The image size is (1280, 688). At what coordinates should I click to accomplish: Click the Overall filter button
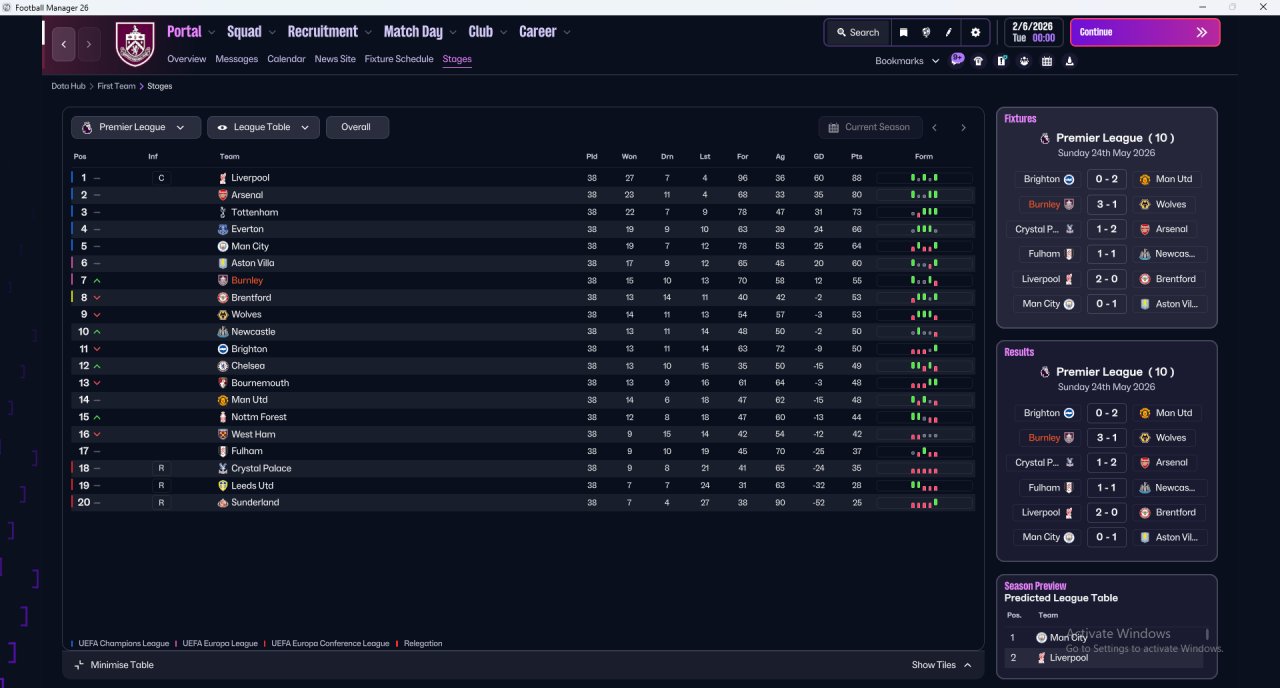pos(357,127)
